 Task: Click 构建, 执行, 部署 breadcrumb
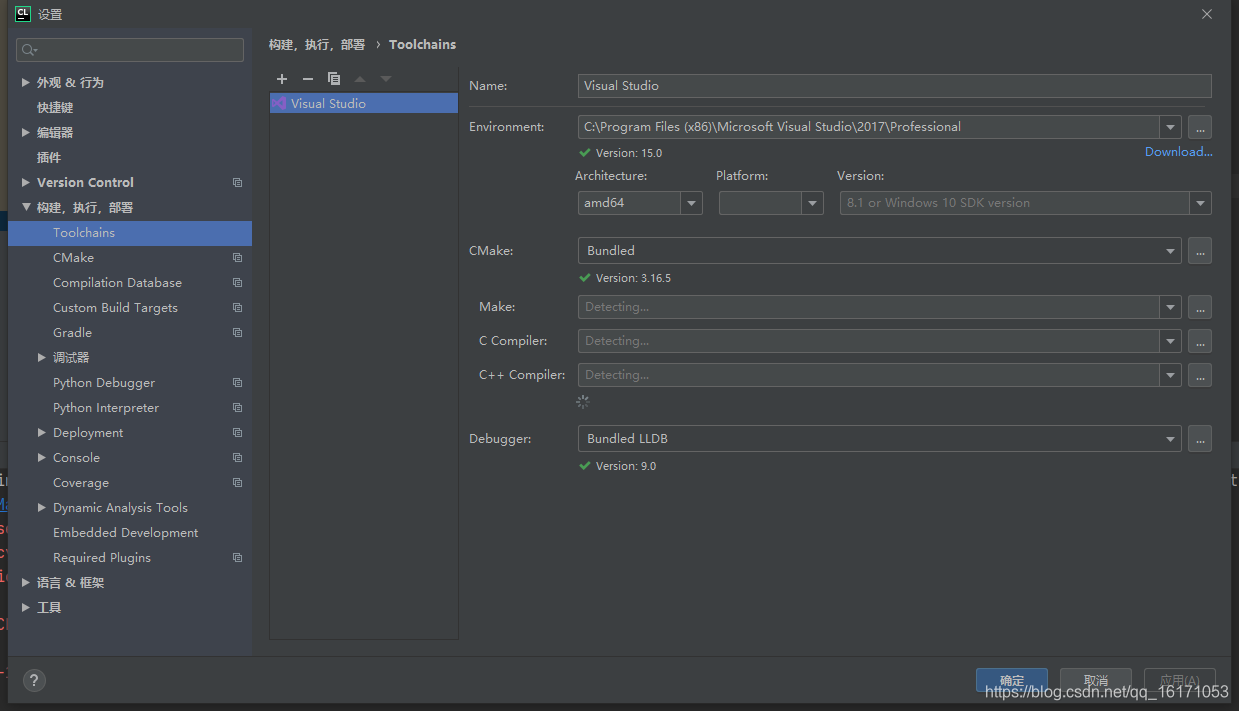[317, 44]
